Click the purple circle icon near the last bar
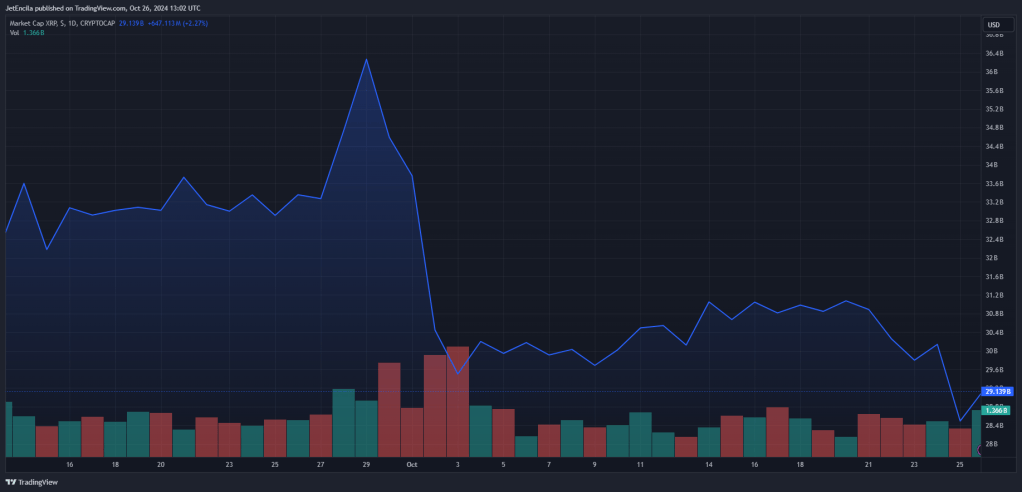The width and height of the screenshot is (1022, 492). click(x=982, y=450)
